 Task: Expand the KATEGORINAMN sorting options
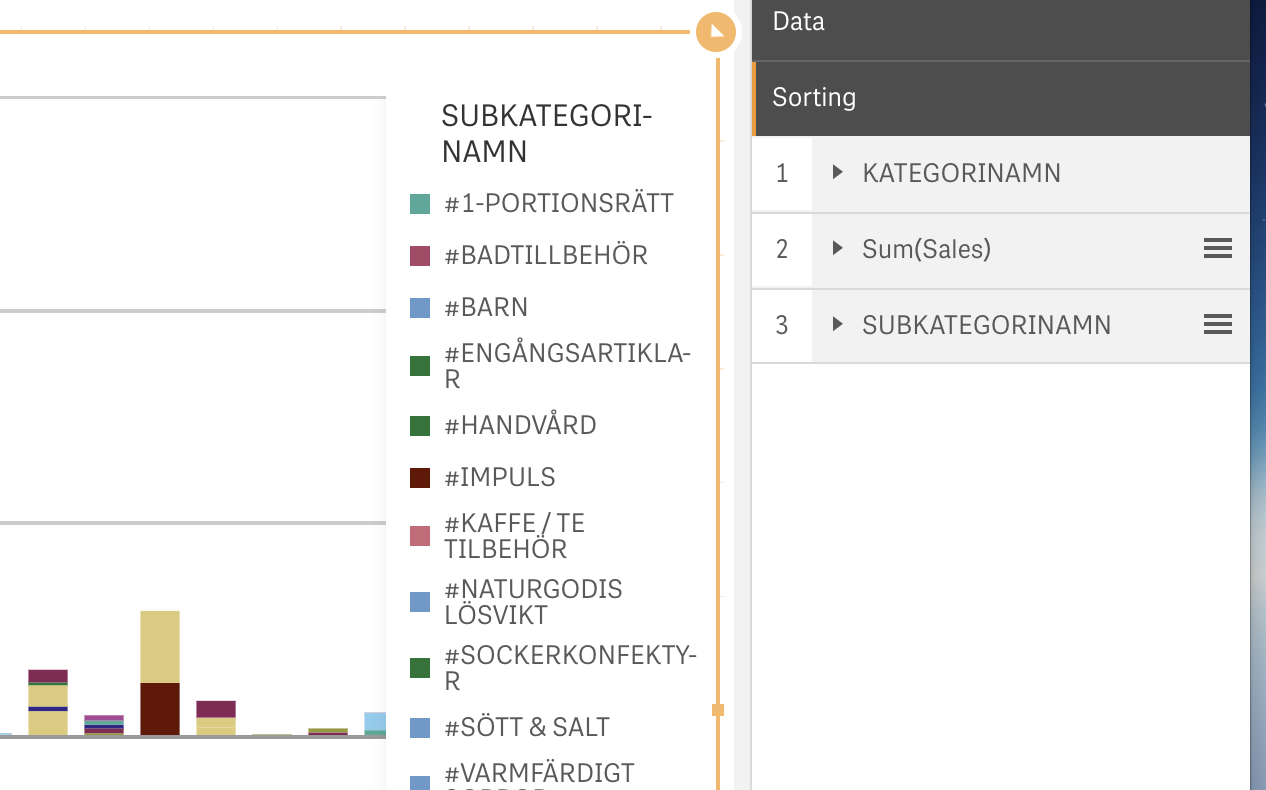tap(838, 173)
